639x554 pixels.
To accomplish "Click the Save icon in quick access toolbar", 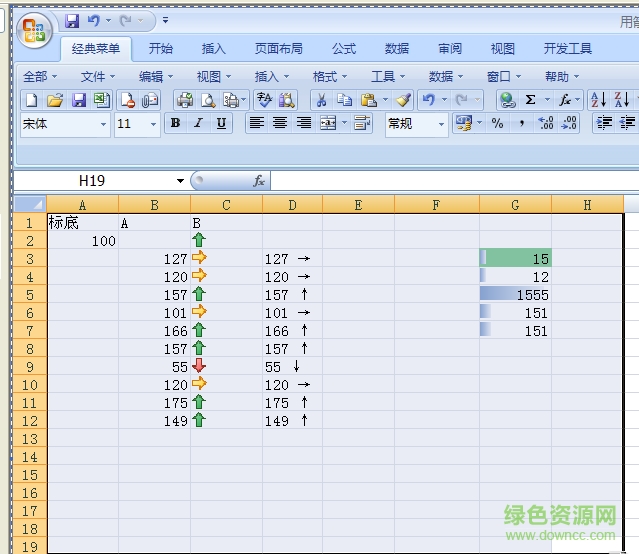I will tap(72, 20).
